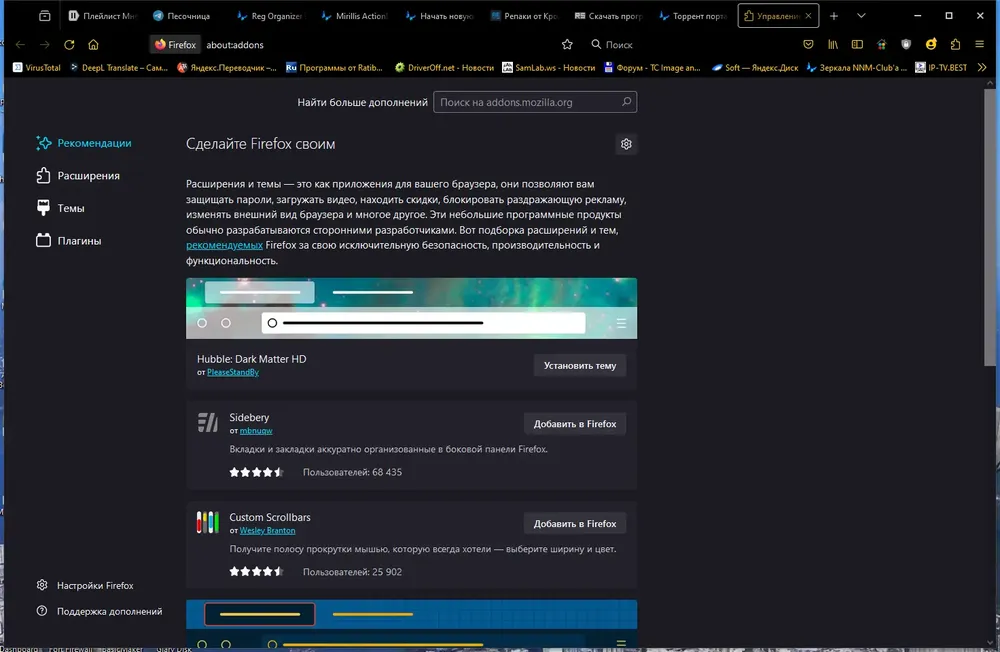
Task: Bookmark this page with the star icon
Action: (x=567, y=45)
